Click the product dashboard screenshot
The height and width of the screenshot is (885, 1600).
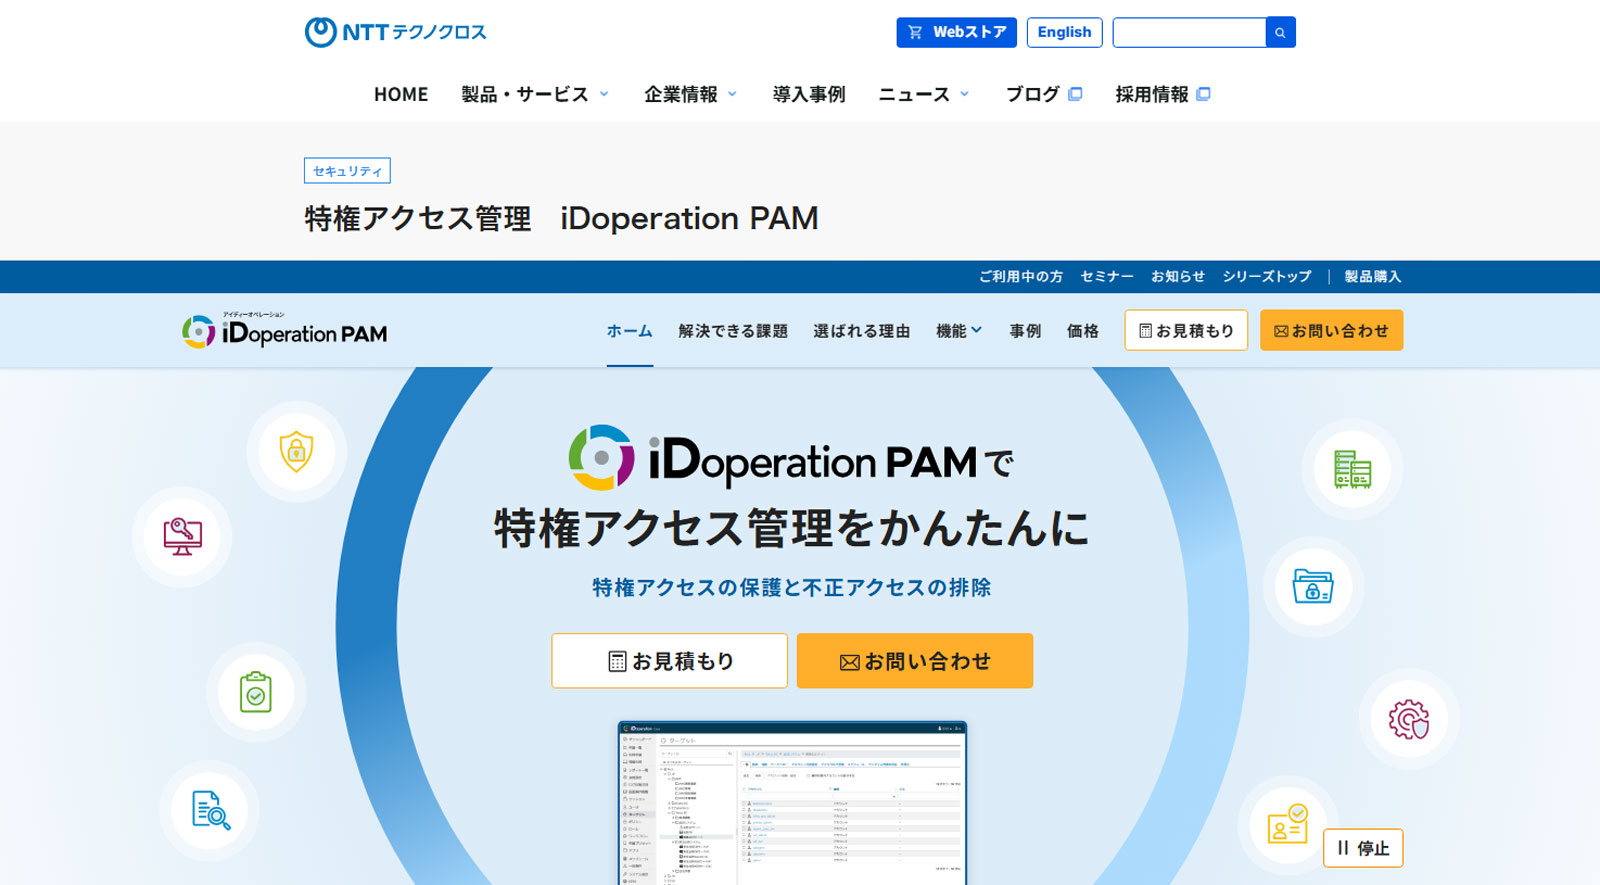792,803
